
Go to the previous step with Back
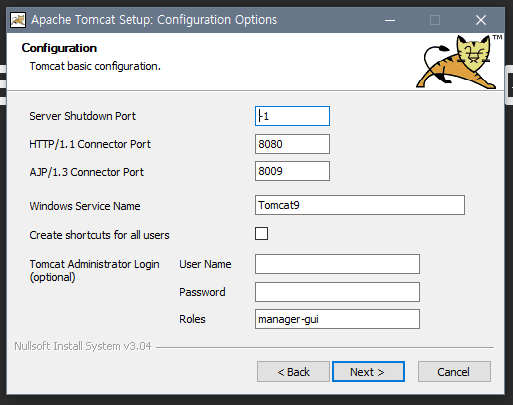293,372
